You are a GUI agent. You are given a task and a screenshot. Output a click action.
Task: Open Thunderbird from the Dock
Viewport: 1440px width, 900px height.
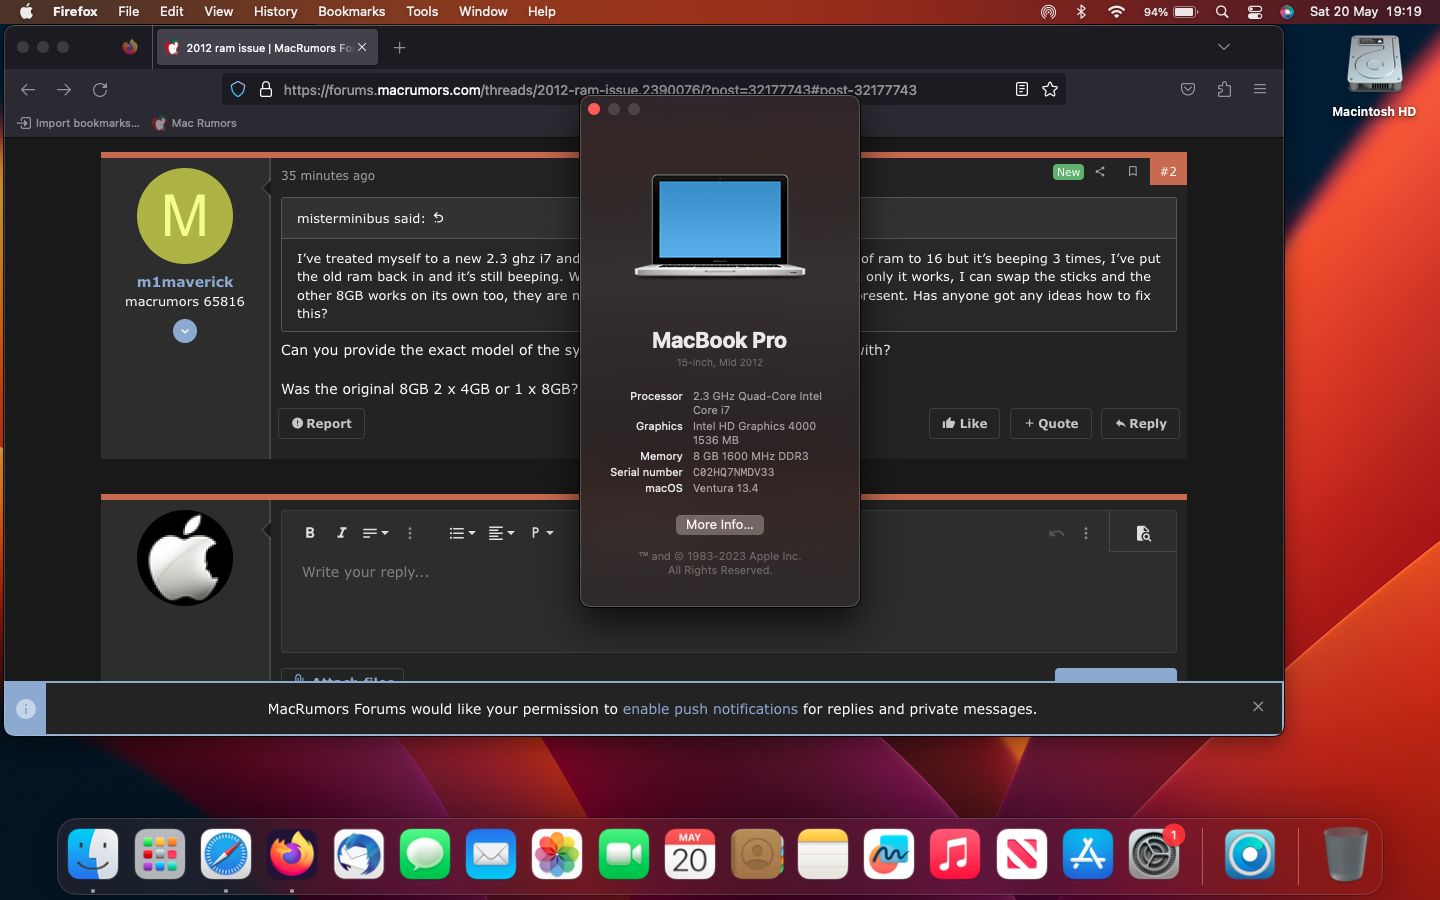[359, 855]
